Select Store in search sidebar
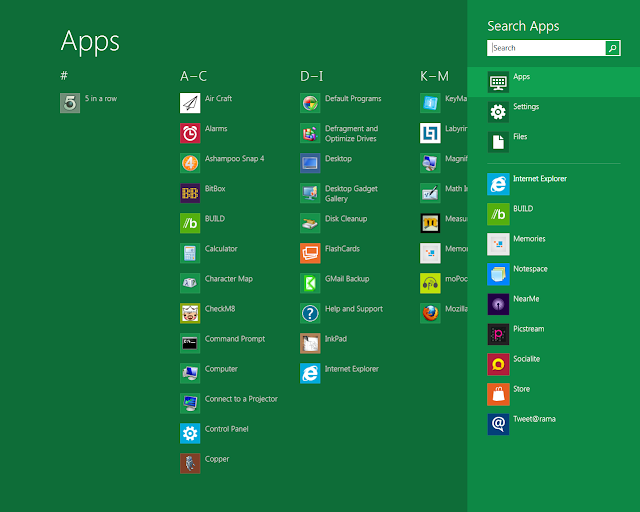 coord(553,394)
